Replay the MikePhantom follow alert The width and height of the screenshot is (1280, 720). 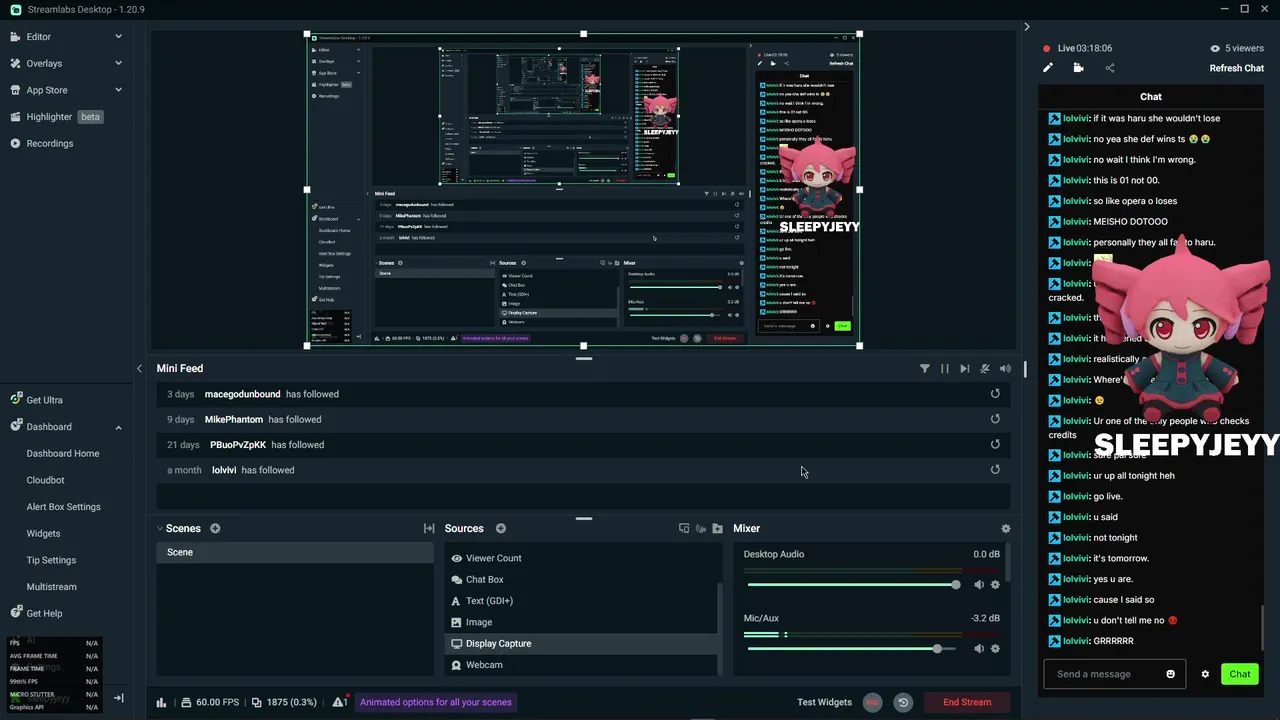click(x=995, y=419)
